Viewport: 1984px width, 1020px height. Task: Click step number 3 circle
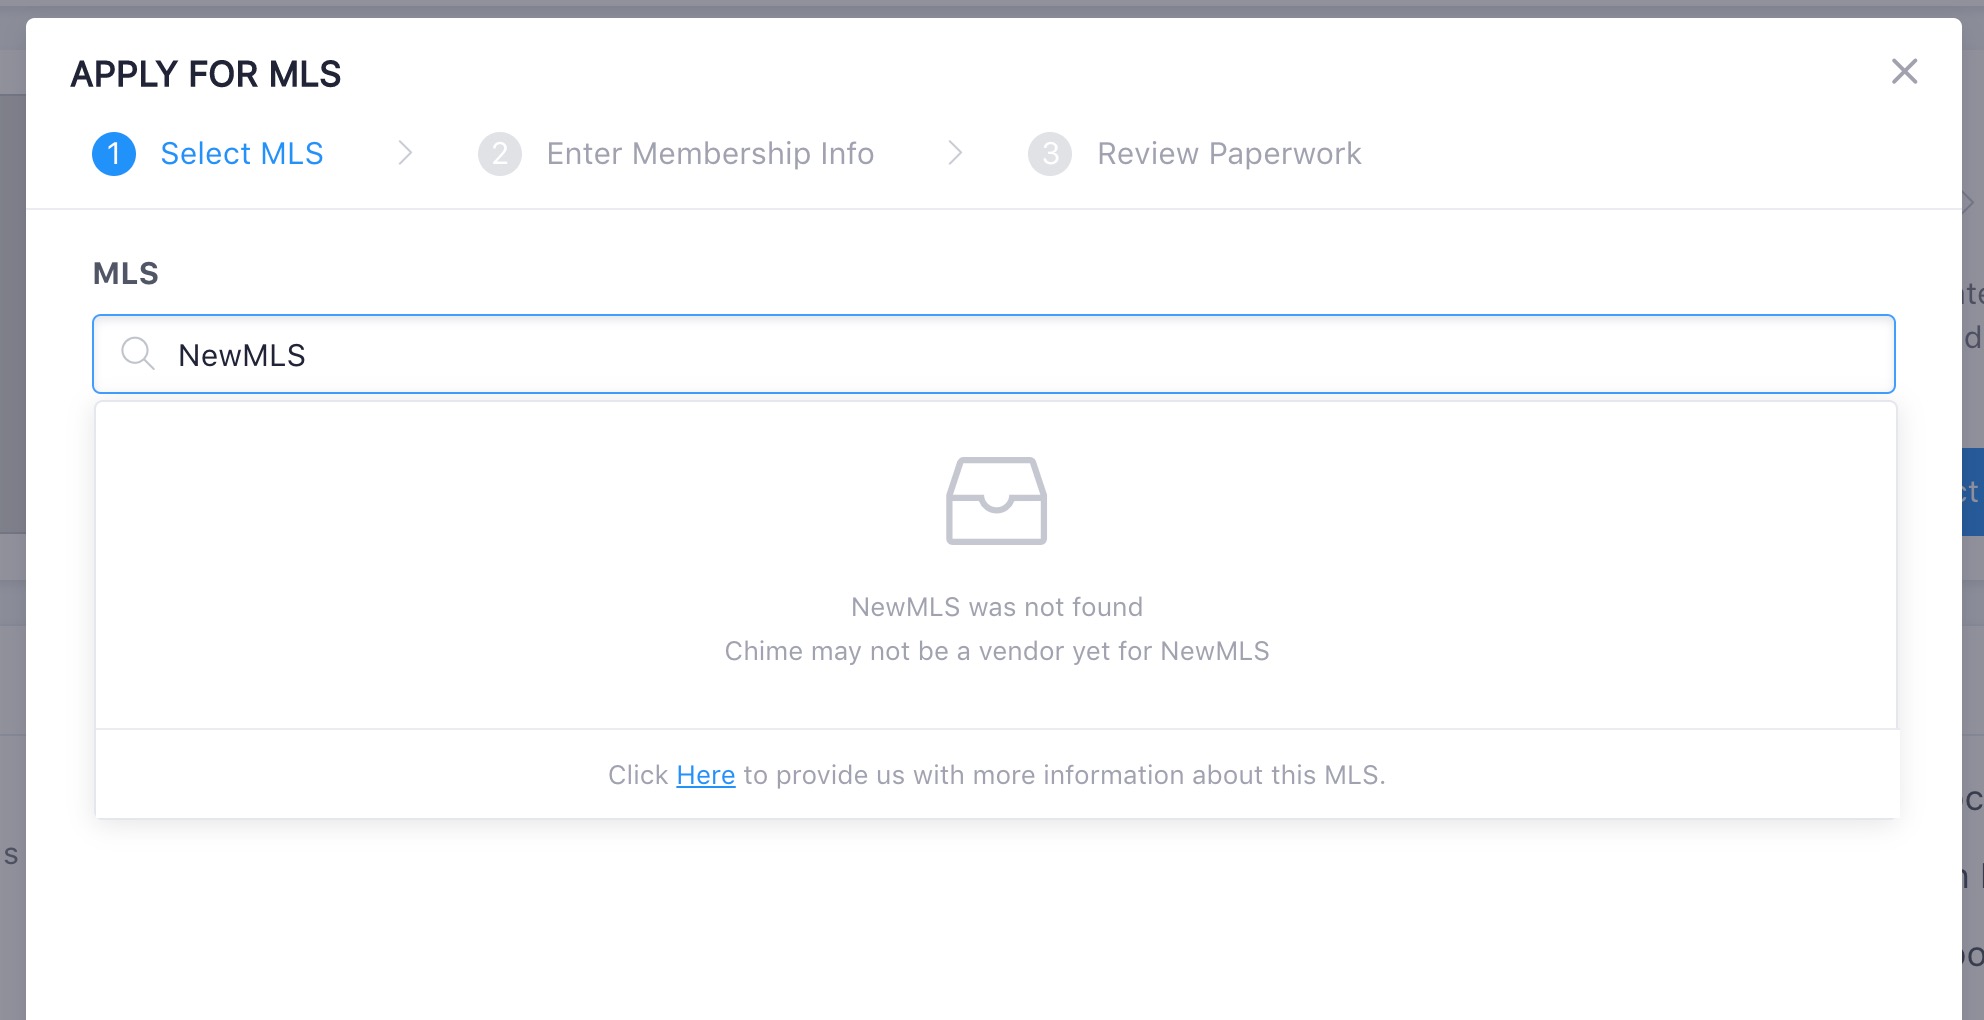click(x=1050, y=154)
